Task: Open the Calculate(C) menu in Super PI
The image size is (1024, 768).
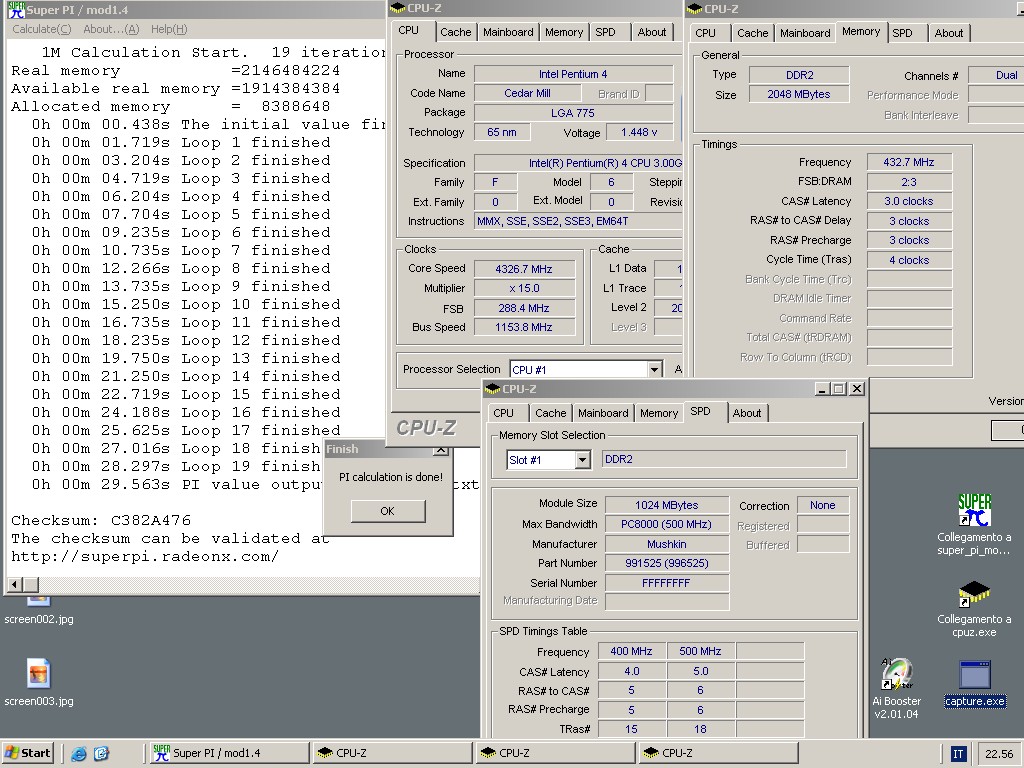Action: coord(42,29)
